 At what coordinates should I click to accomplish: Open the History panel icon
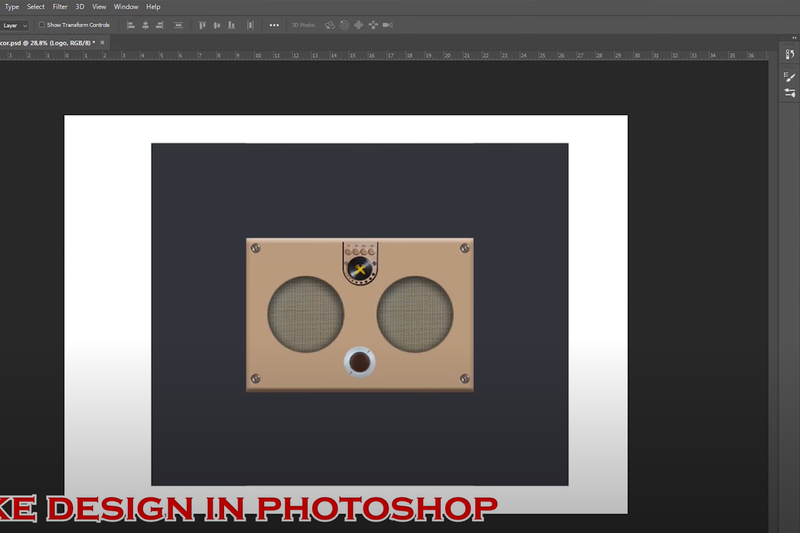coord(789,56)
